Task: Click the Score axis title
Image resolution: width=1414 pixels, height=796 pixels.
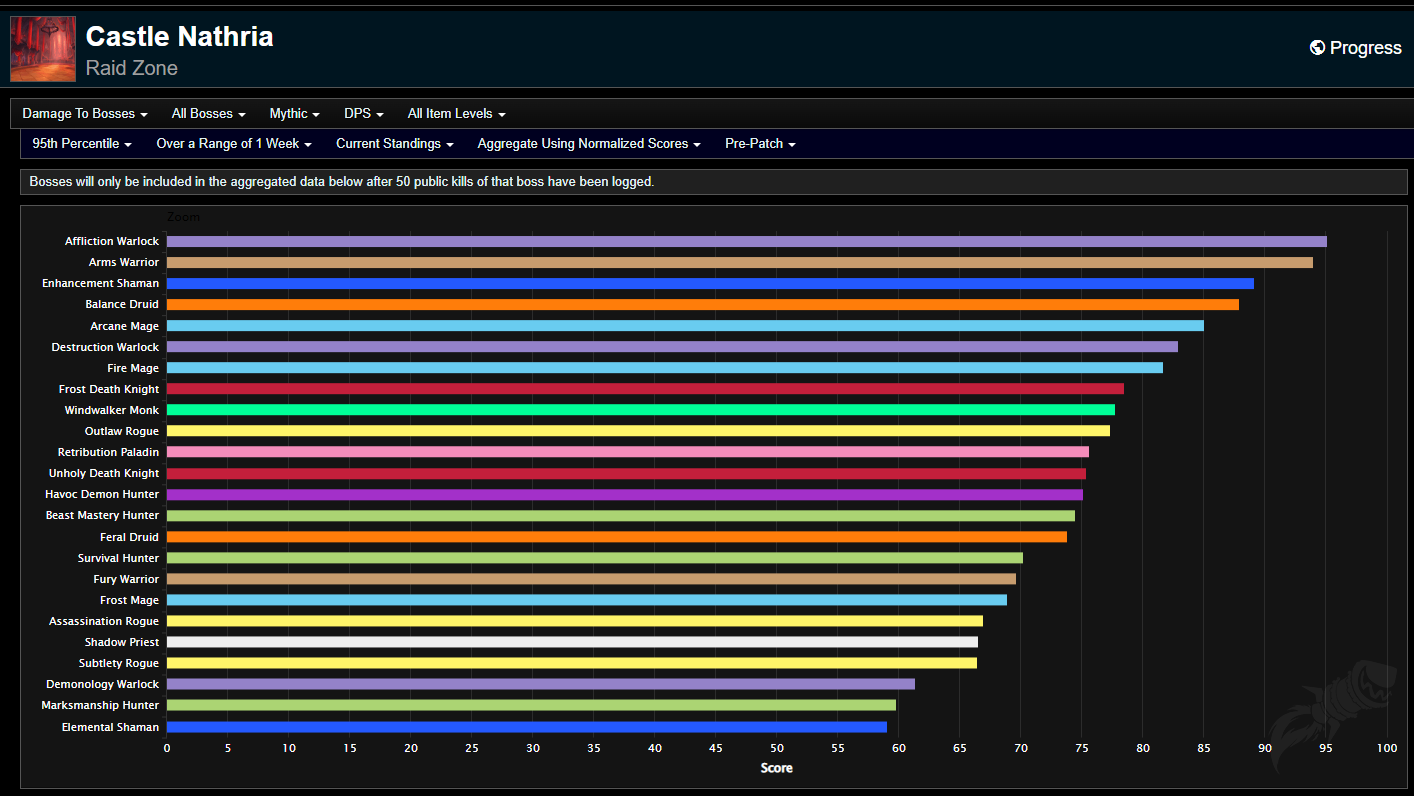Action: coord(777,768)
